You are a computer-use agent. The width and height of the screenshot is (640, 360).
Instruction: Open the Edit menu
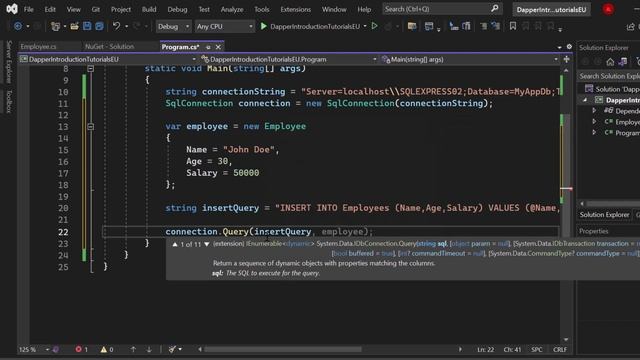[x=50, y=9]
